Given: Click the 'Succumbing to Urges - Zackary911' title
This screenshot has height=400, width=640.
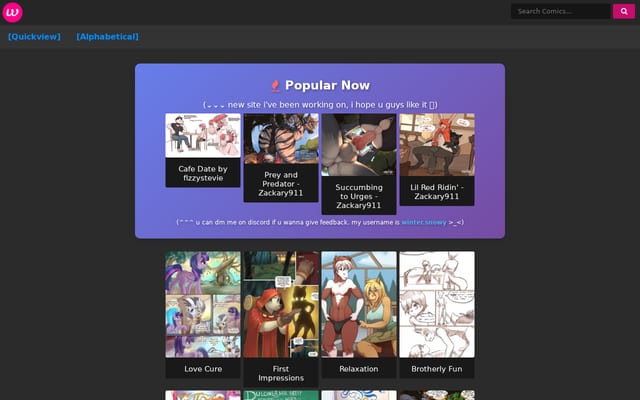Looking at the screenshot, I should pos(359,196).
